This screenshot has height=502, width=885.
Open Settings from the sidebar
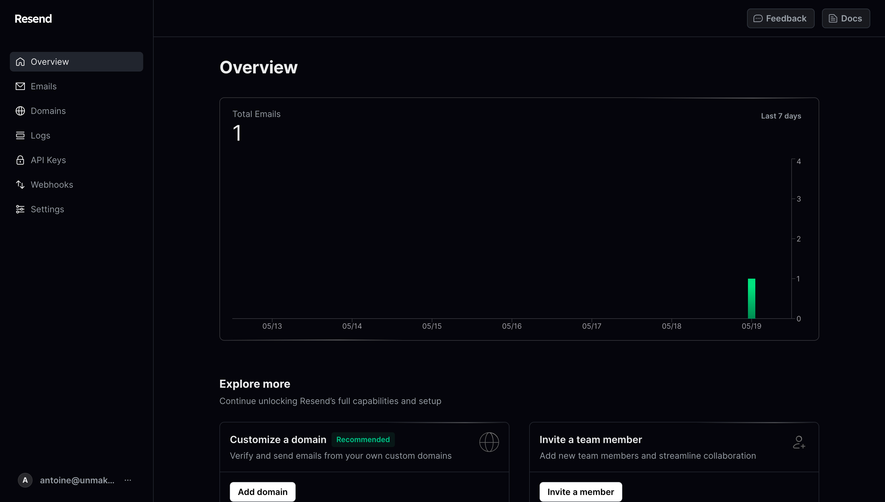(76, 209)
